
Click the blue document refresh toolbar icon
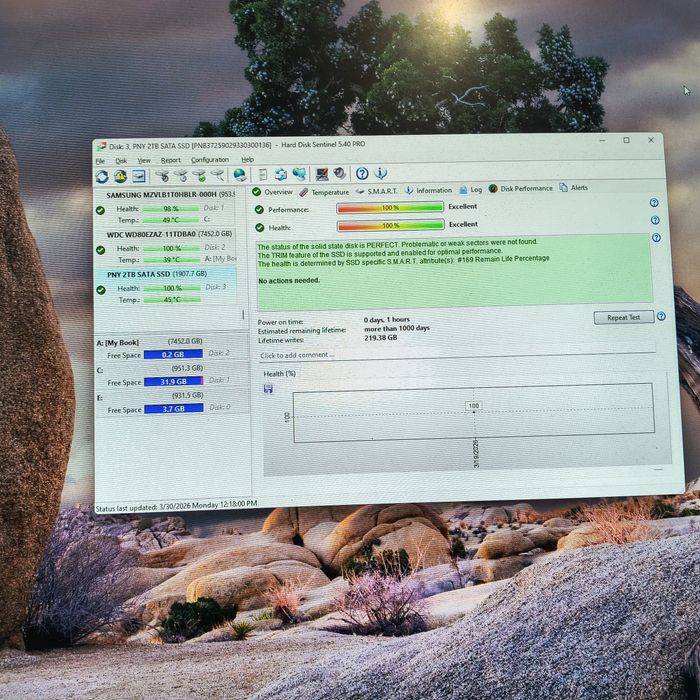[x=281, y=174]
